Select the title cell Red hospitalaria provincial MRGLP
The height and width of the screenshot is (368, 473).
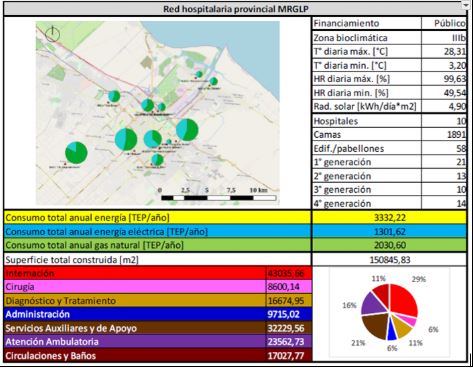(235, 9)
